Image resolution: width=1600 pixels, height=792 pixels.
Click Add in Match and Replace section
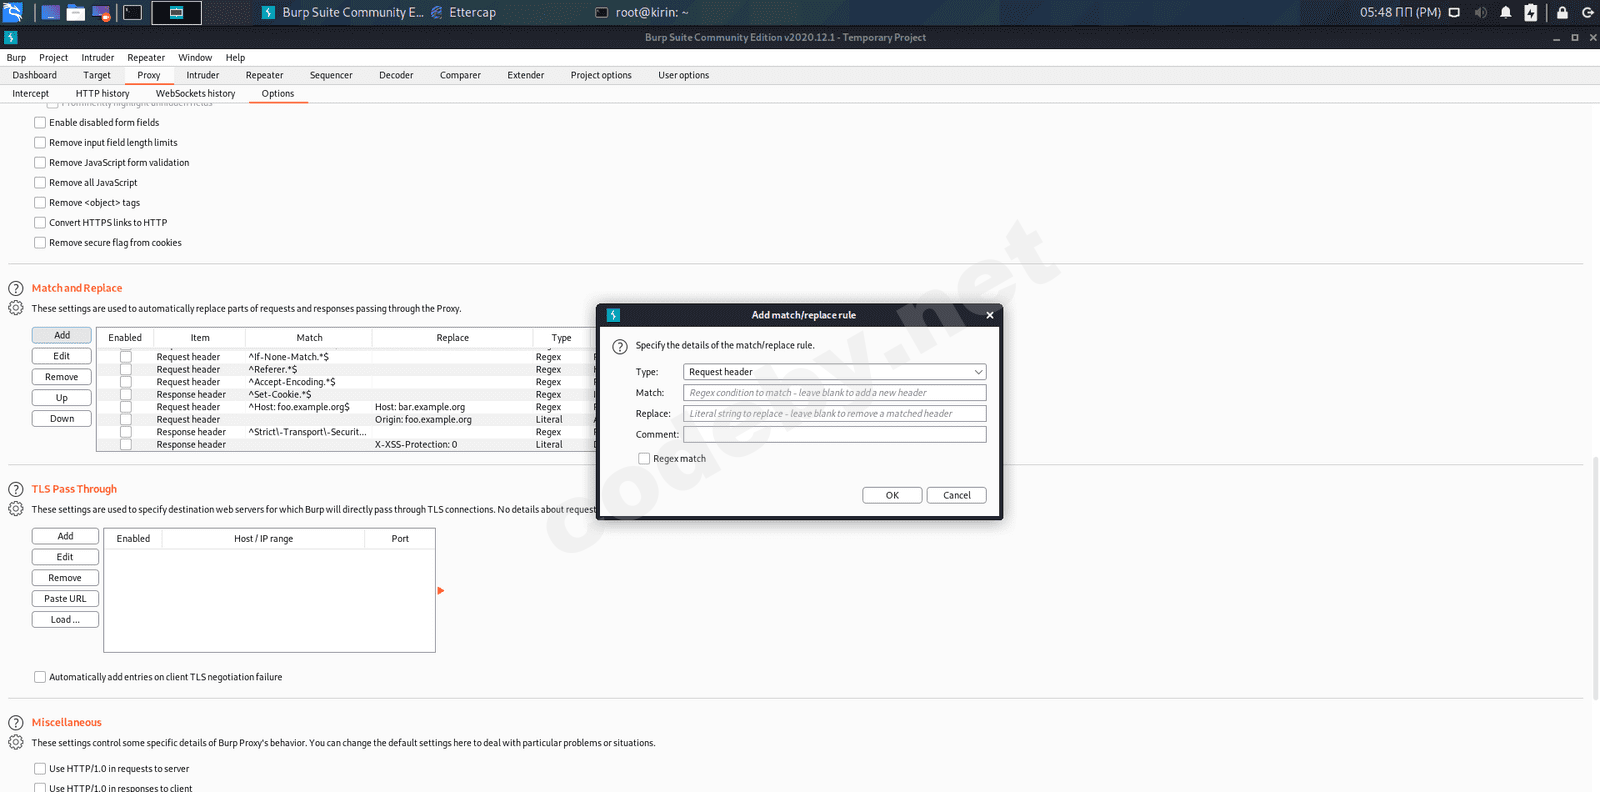click(62, 335)
